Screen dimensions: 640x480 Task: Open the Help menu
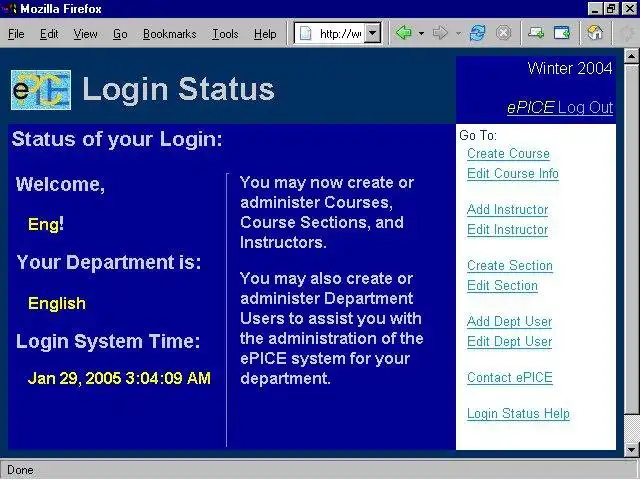(265, 34)
